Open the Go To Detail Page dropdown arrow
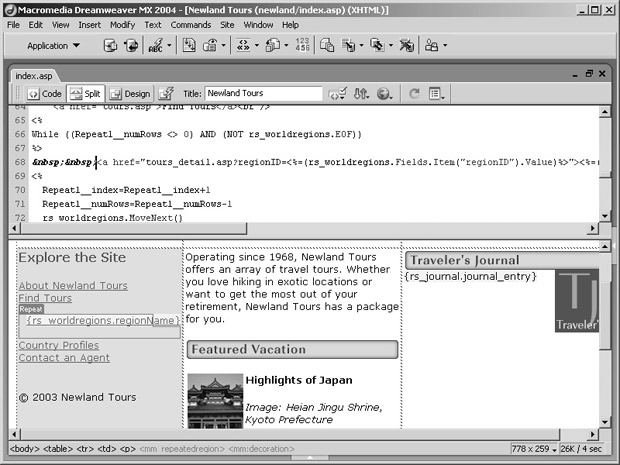Screen dimensions: 620x465 click(286, 45)
